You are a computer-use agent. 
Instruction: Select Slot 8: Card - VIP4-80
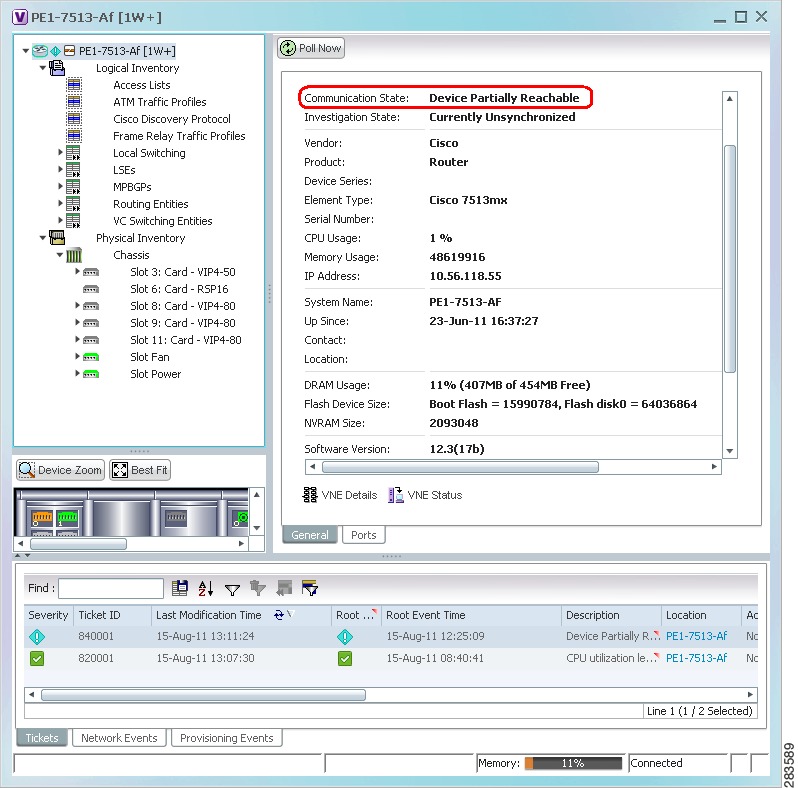tap(183, 306)
